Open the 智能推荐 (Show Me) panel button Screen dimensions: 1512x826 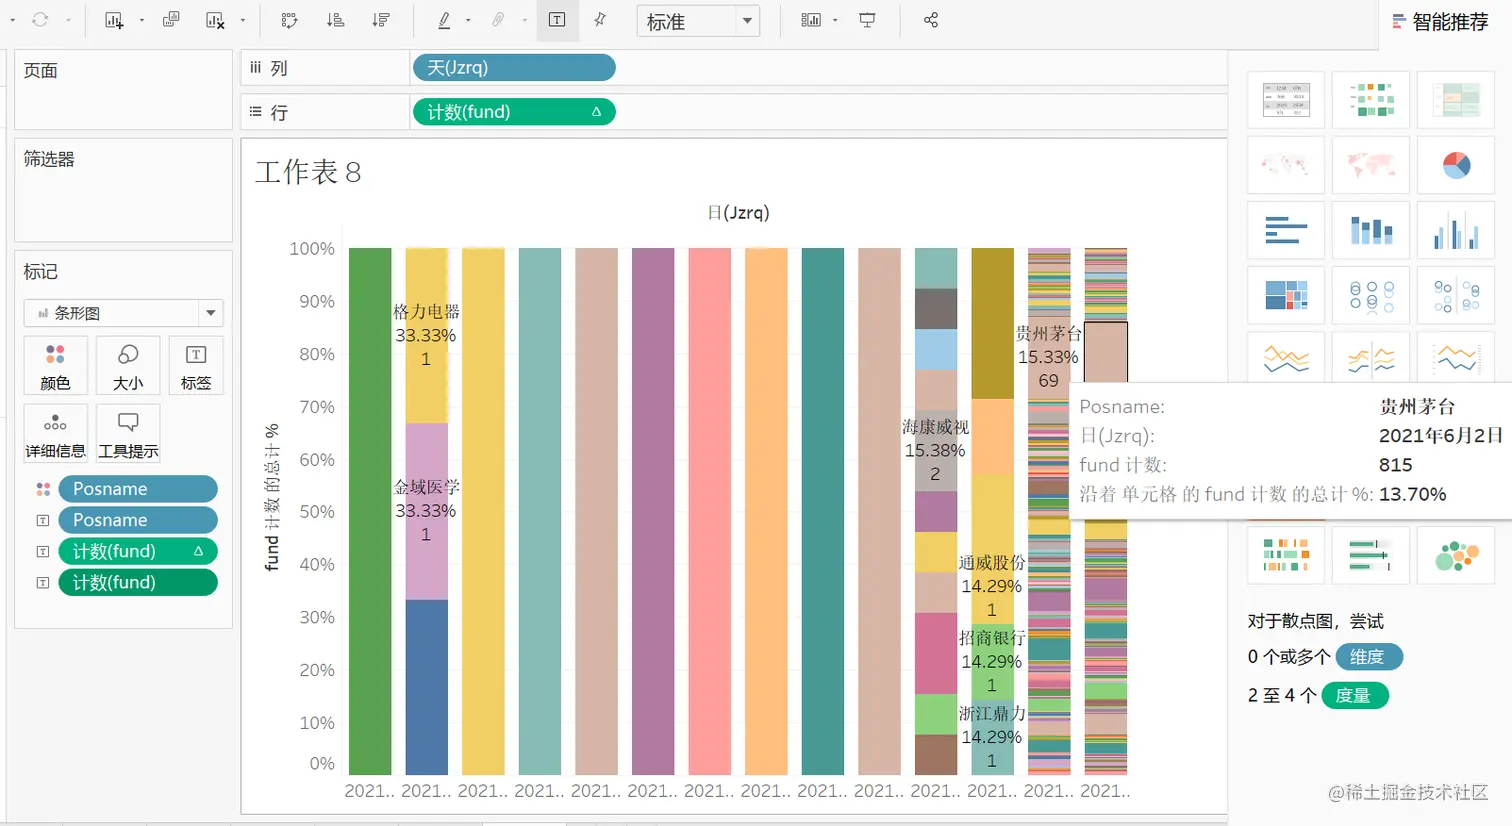(x=1441, y=21)
